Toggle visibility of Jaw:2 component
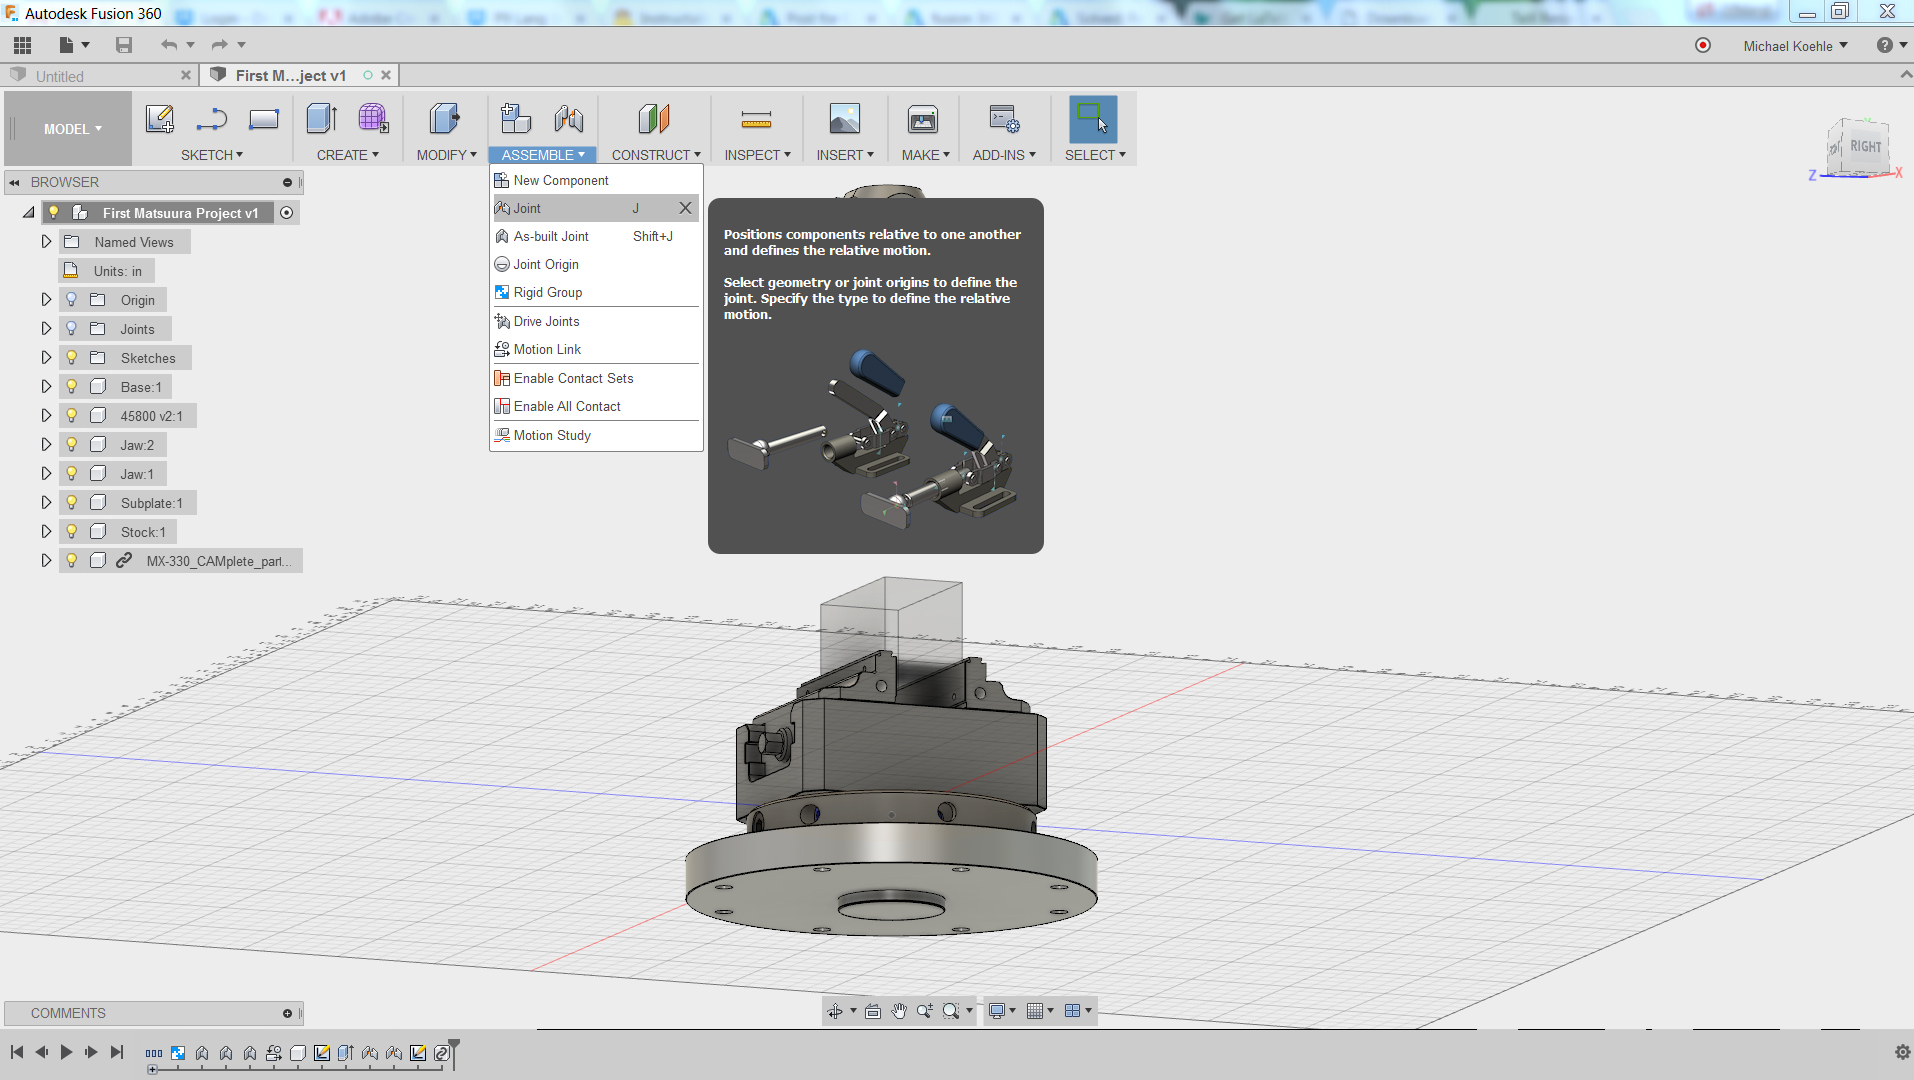Screen dimensions: 1914x1080 pyautogui.click(x=72, y=445)
